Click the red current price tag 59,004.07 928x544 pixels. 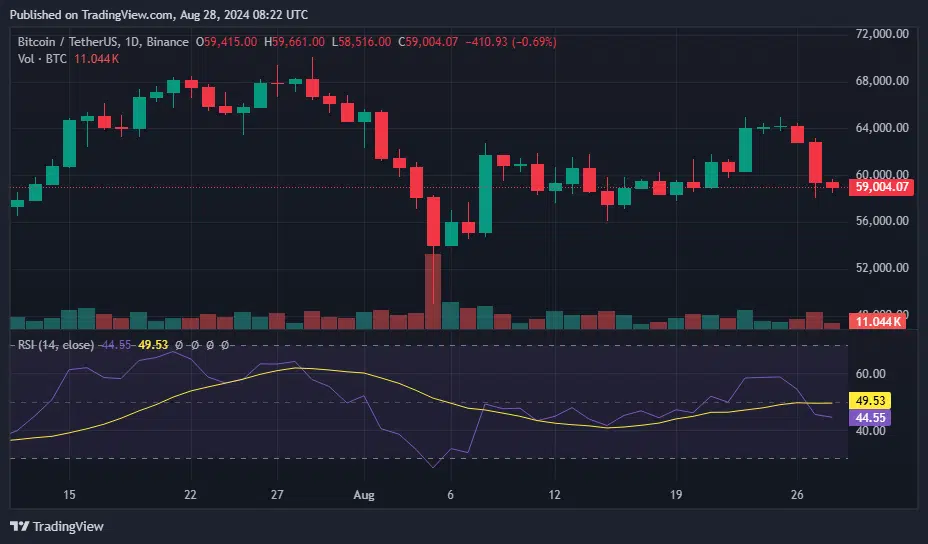click(881, 187)
